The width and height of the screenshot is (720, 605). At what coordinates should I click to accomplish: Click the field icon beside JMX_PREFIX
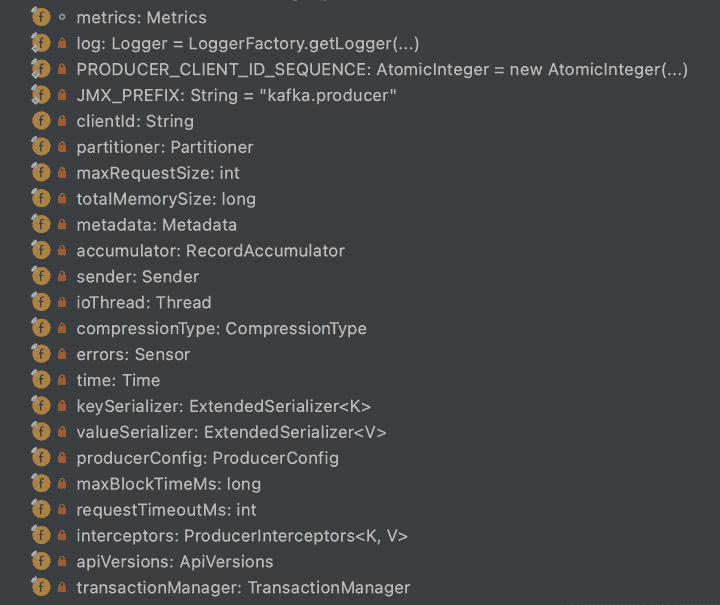click(x=41, y=95)
